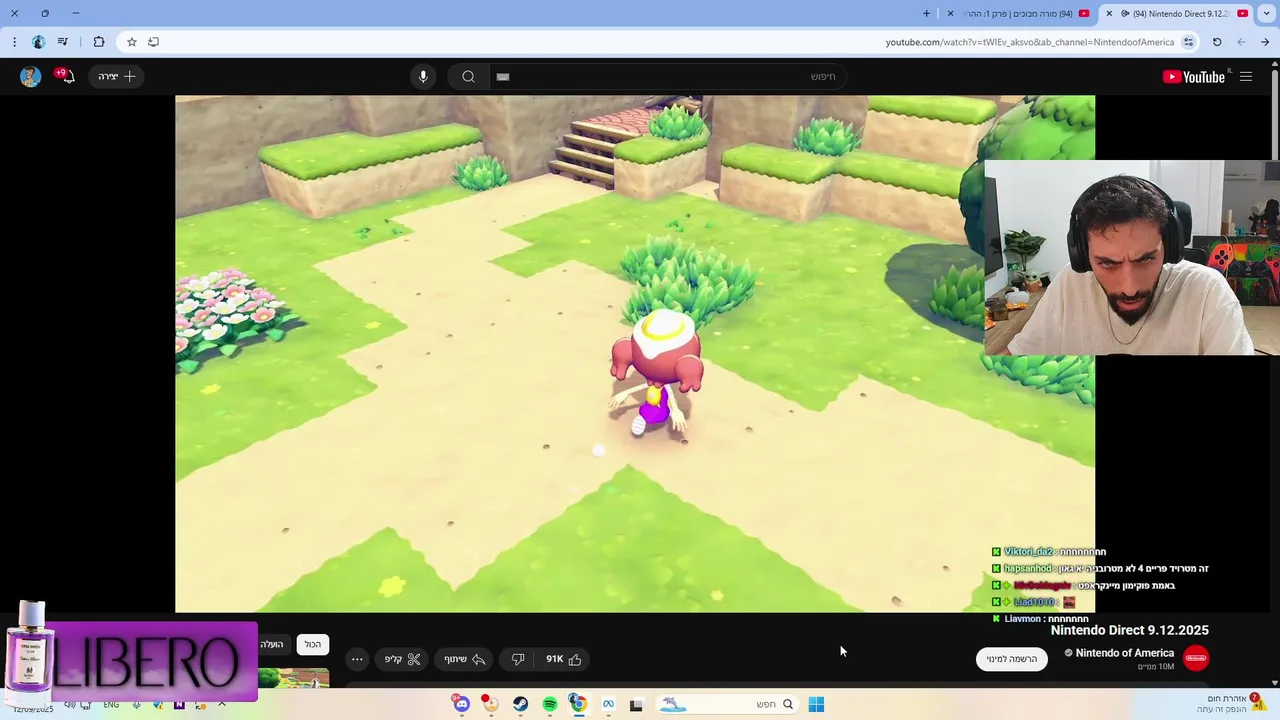Viewport: 1280px width, 720px height.
Task: Open the Chrome profile avatar
Action: click(x=38, y=42)
